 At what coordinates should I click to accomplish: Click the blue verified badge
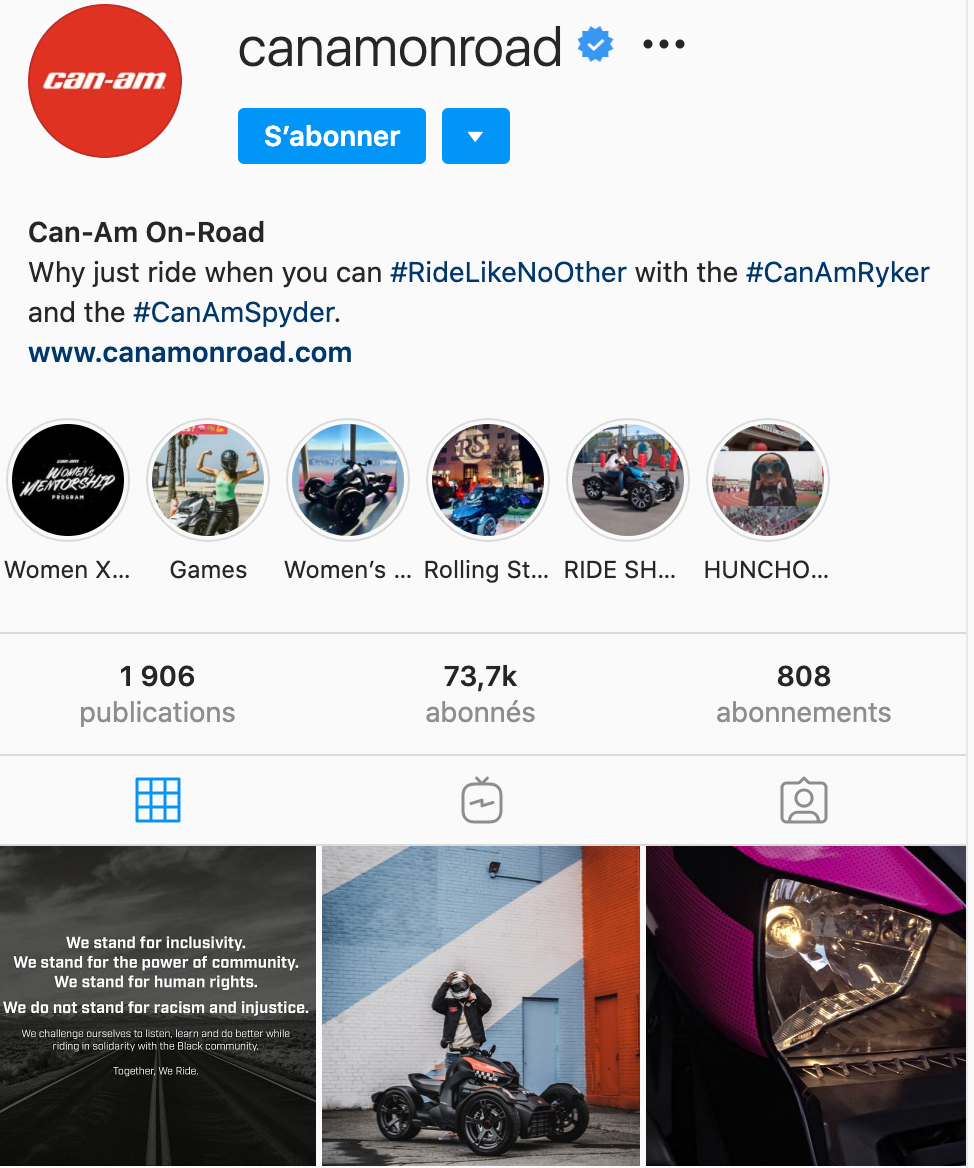[x=596, y=45]
